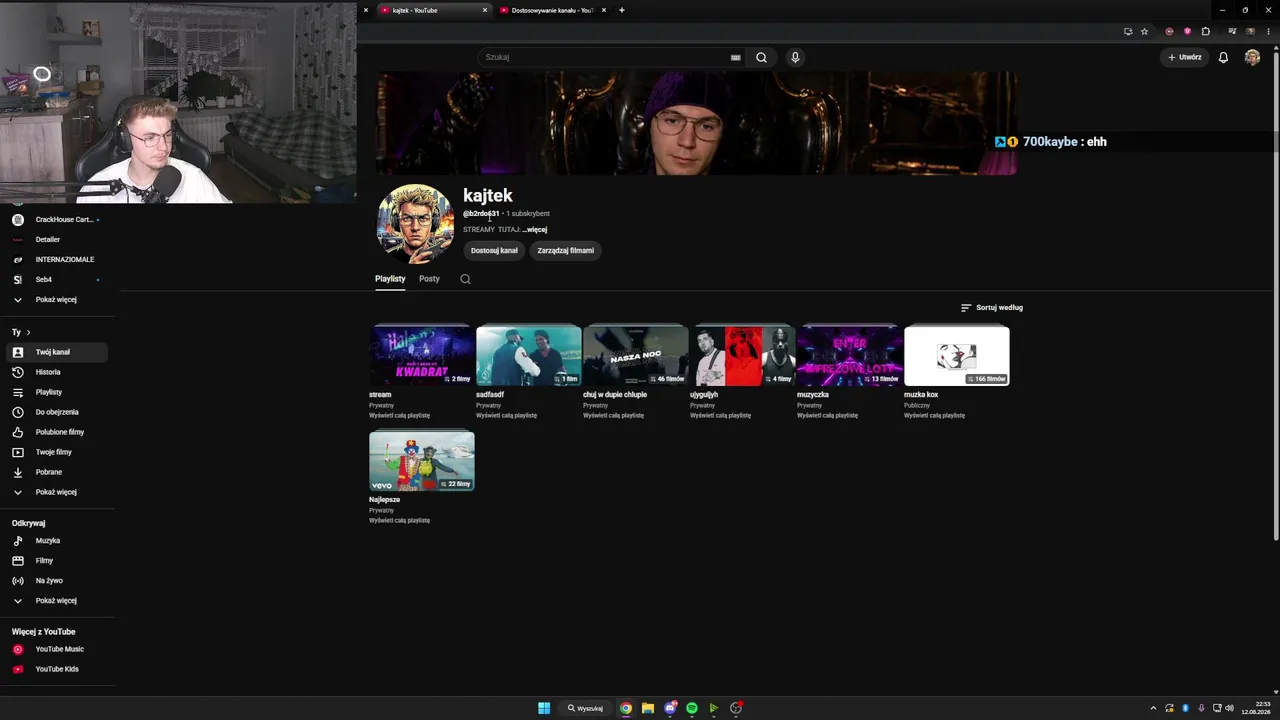This screenshot has width=1280, height=720.
Task: Click the Chrome media control icon
Action: click(x=1232, y=31)
